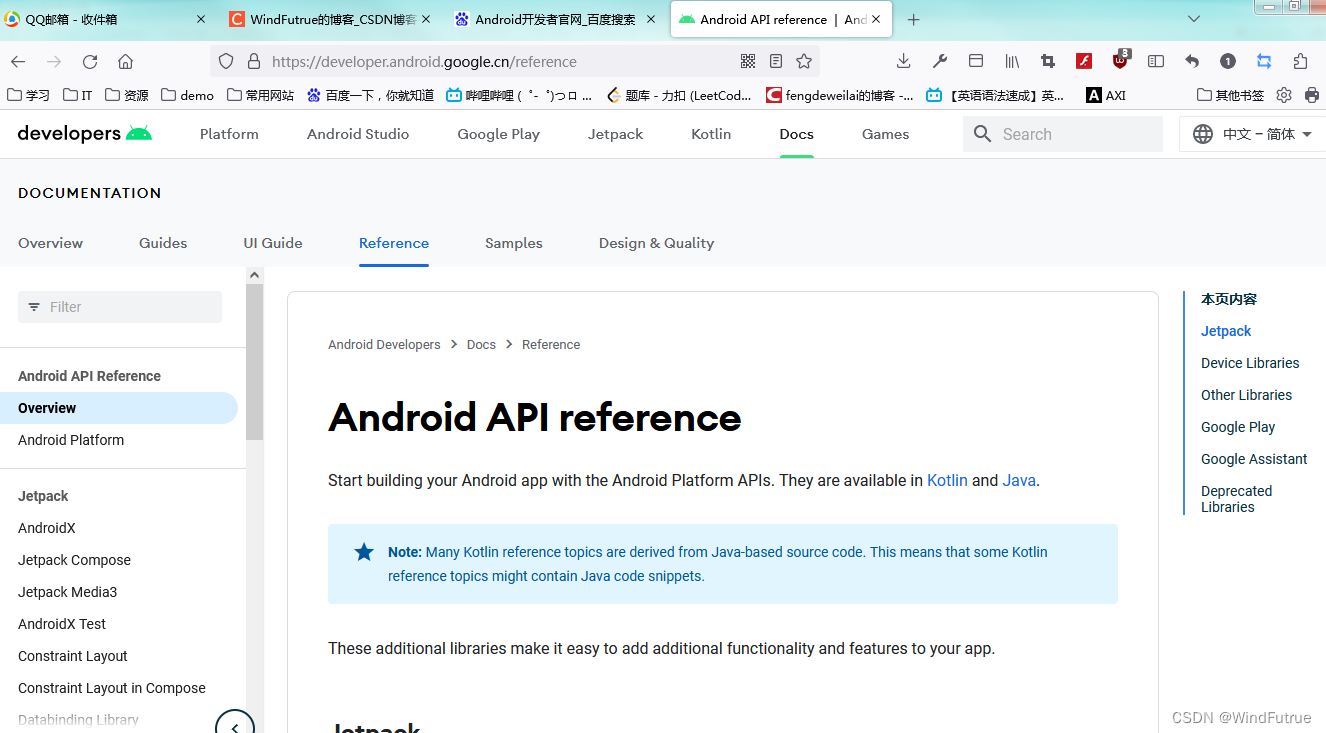This screenshot has width=1326, height=733.
Task: Open the 其他书签 bookmarks folder
Action: point(1230,95)
